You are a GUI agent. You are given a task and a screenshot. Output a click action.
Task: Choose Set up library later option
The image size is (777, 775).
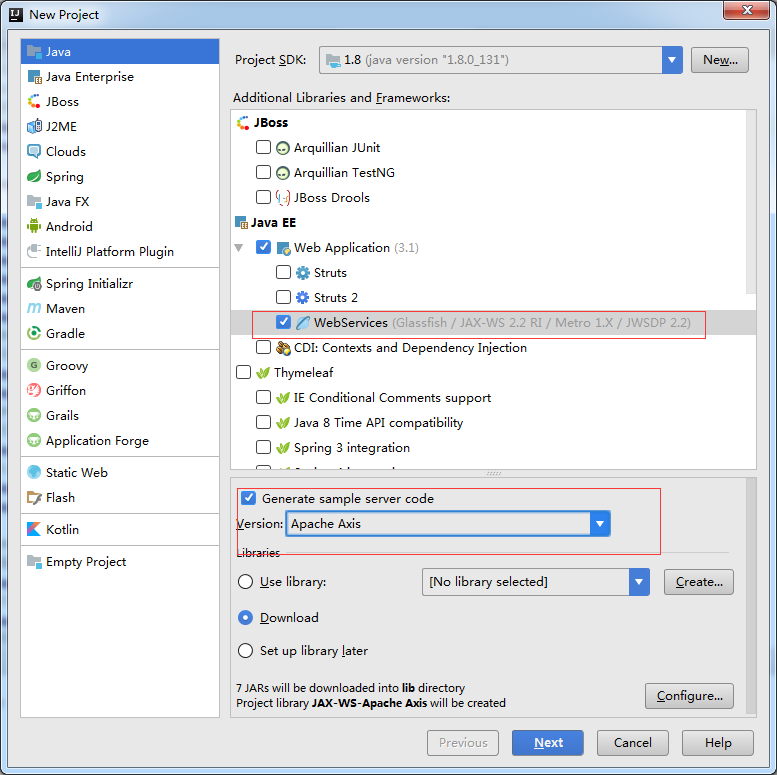[245, 651]
